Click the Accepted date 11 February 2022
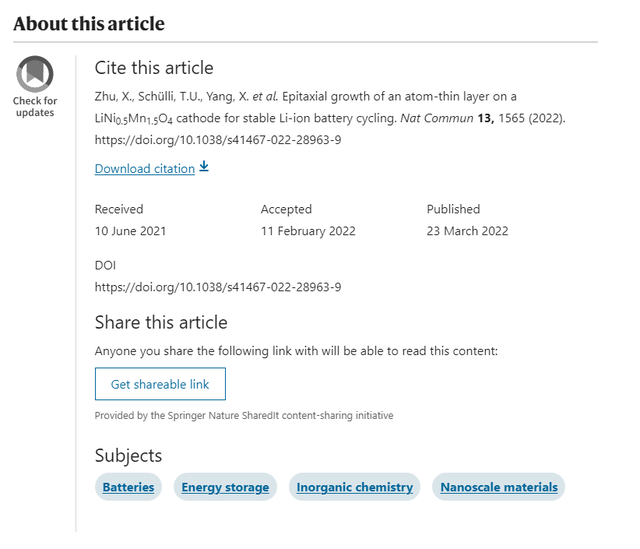Viewport: 640px width, 549px height. pyautogui.click(x=308, y=231)
